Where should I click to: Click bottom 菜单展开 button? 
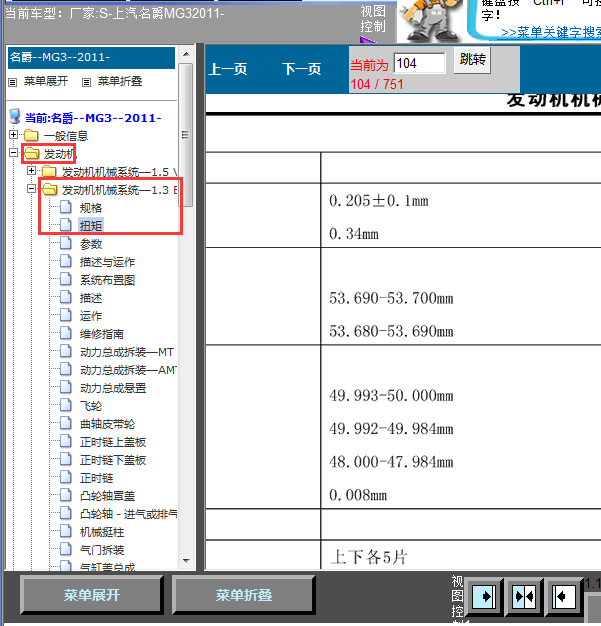[91, 595]
